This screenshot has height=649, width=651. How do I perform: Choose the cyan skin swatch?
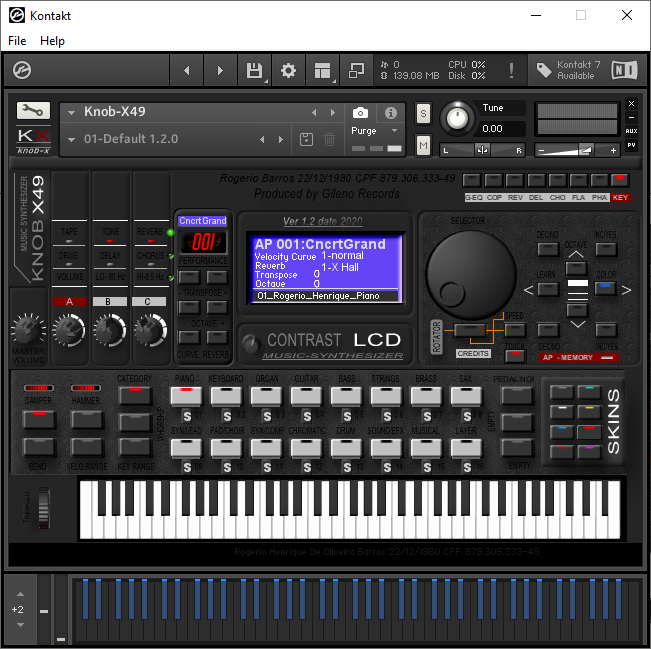pos(588,392)
